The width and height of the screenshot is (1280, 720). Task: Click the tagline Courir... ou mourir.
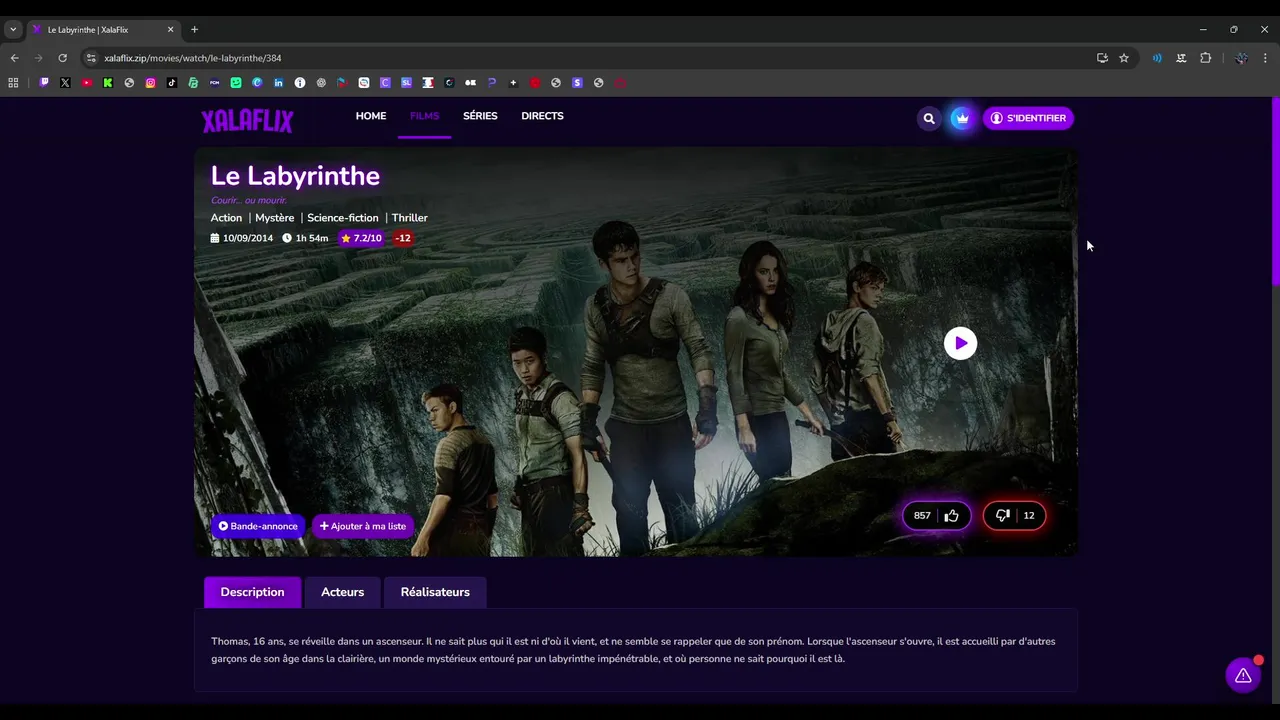point(249,200)
